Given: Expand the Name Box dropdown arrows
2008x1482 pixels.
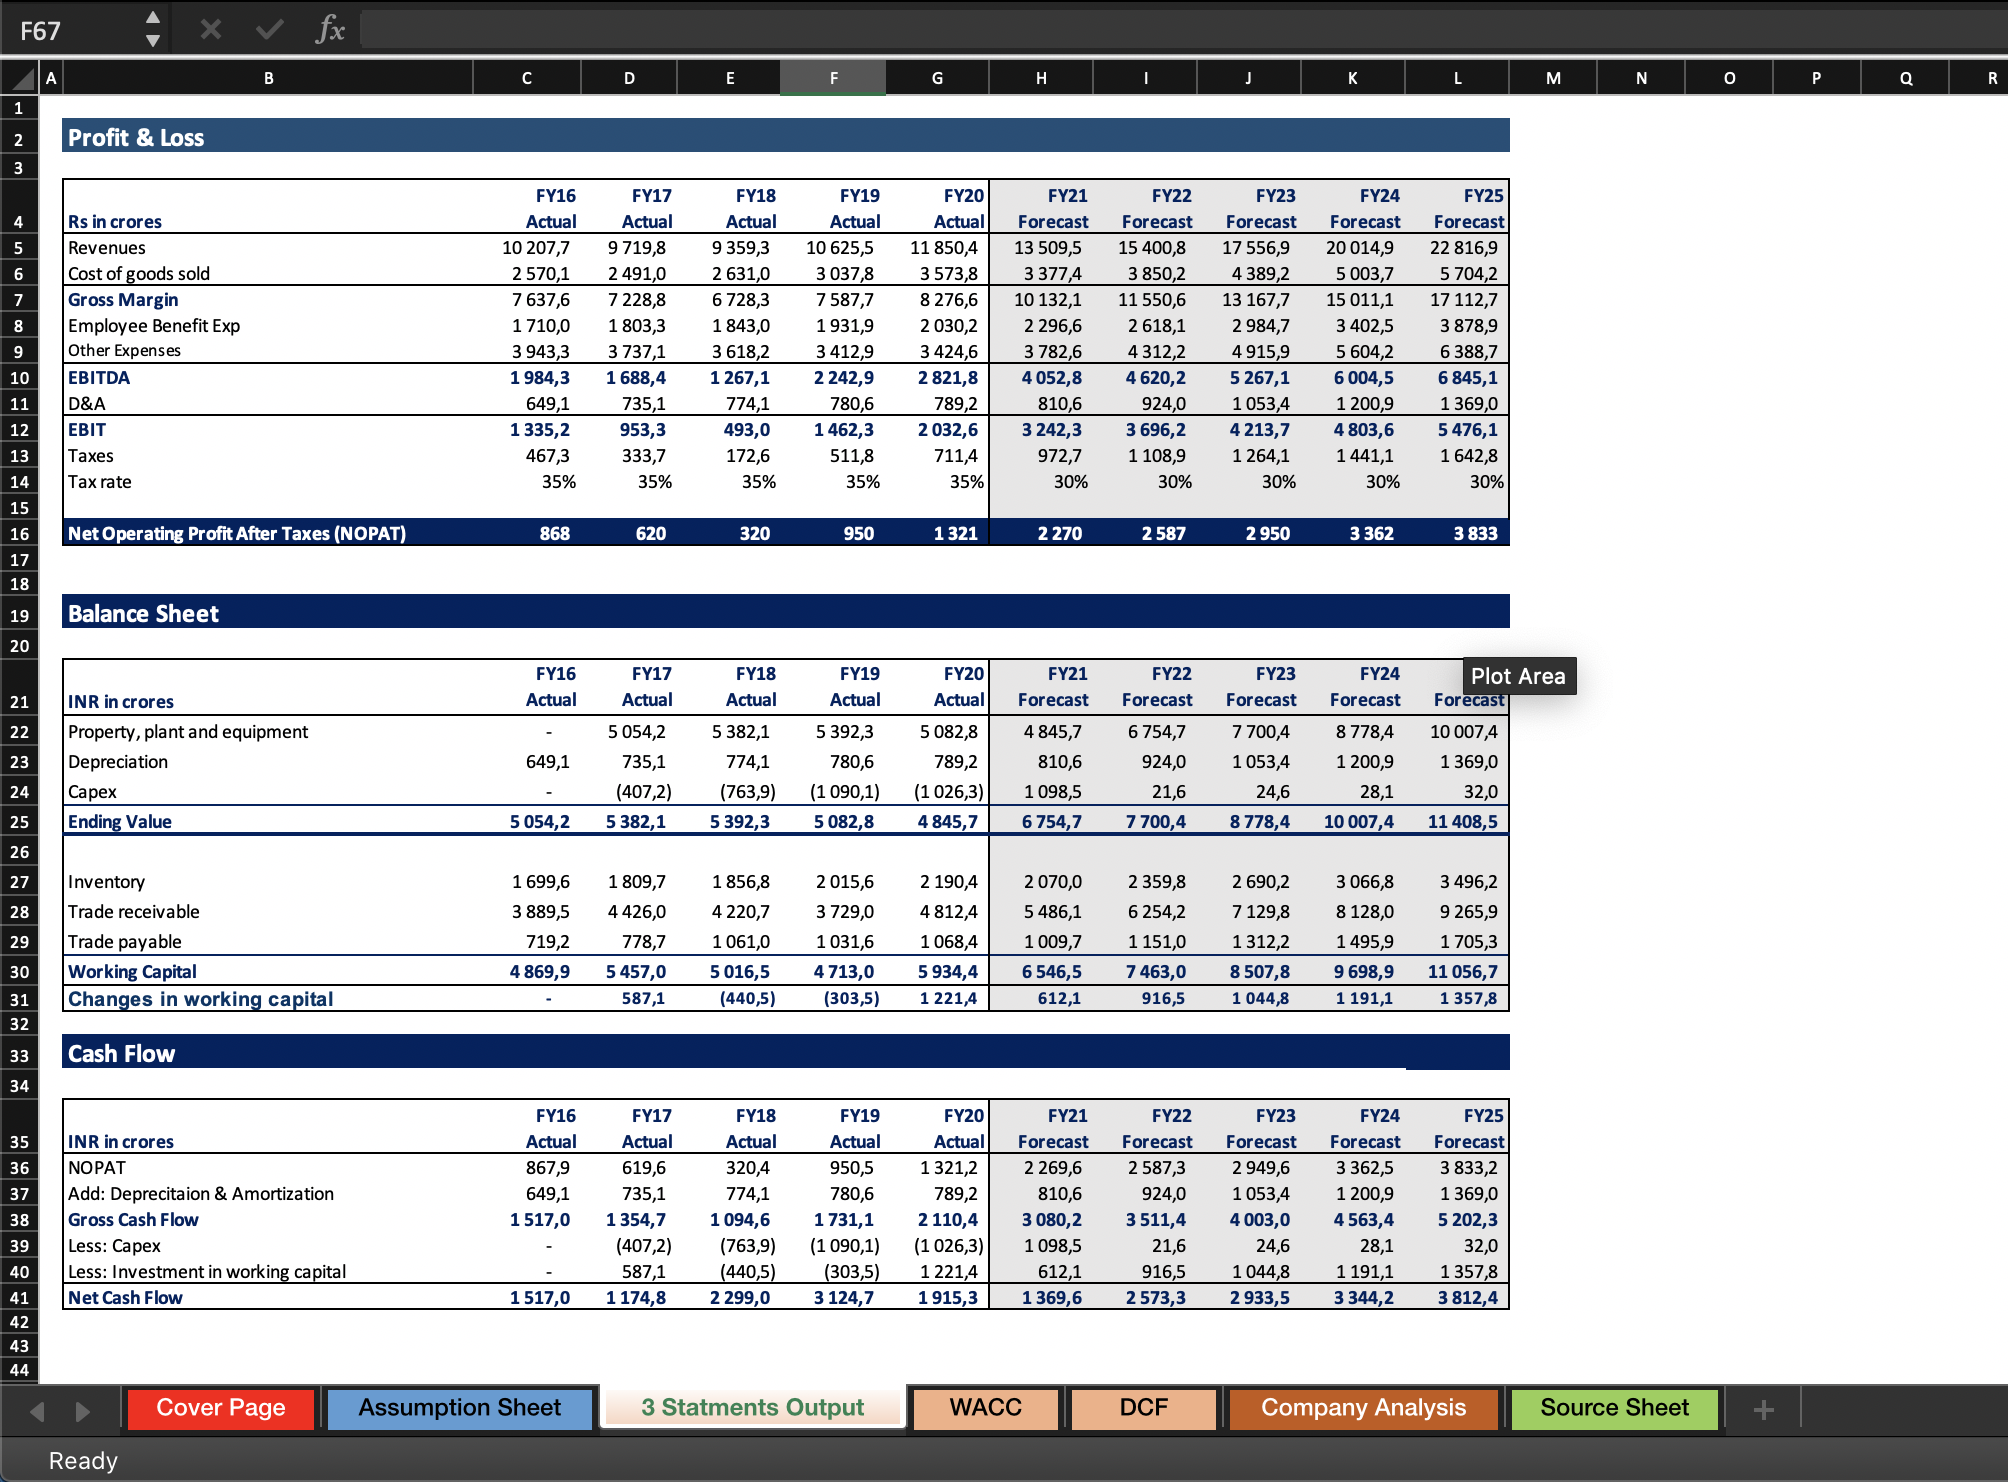Looking at the screenshot, I should 152,30.
